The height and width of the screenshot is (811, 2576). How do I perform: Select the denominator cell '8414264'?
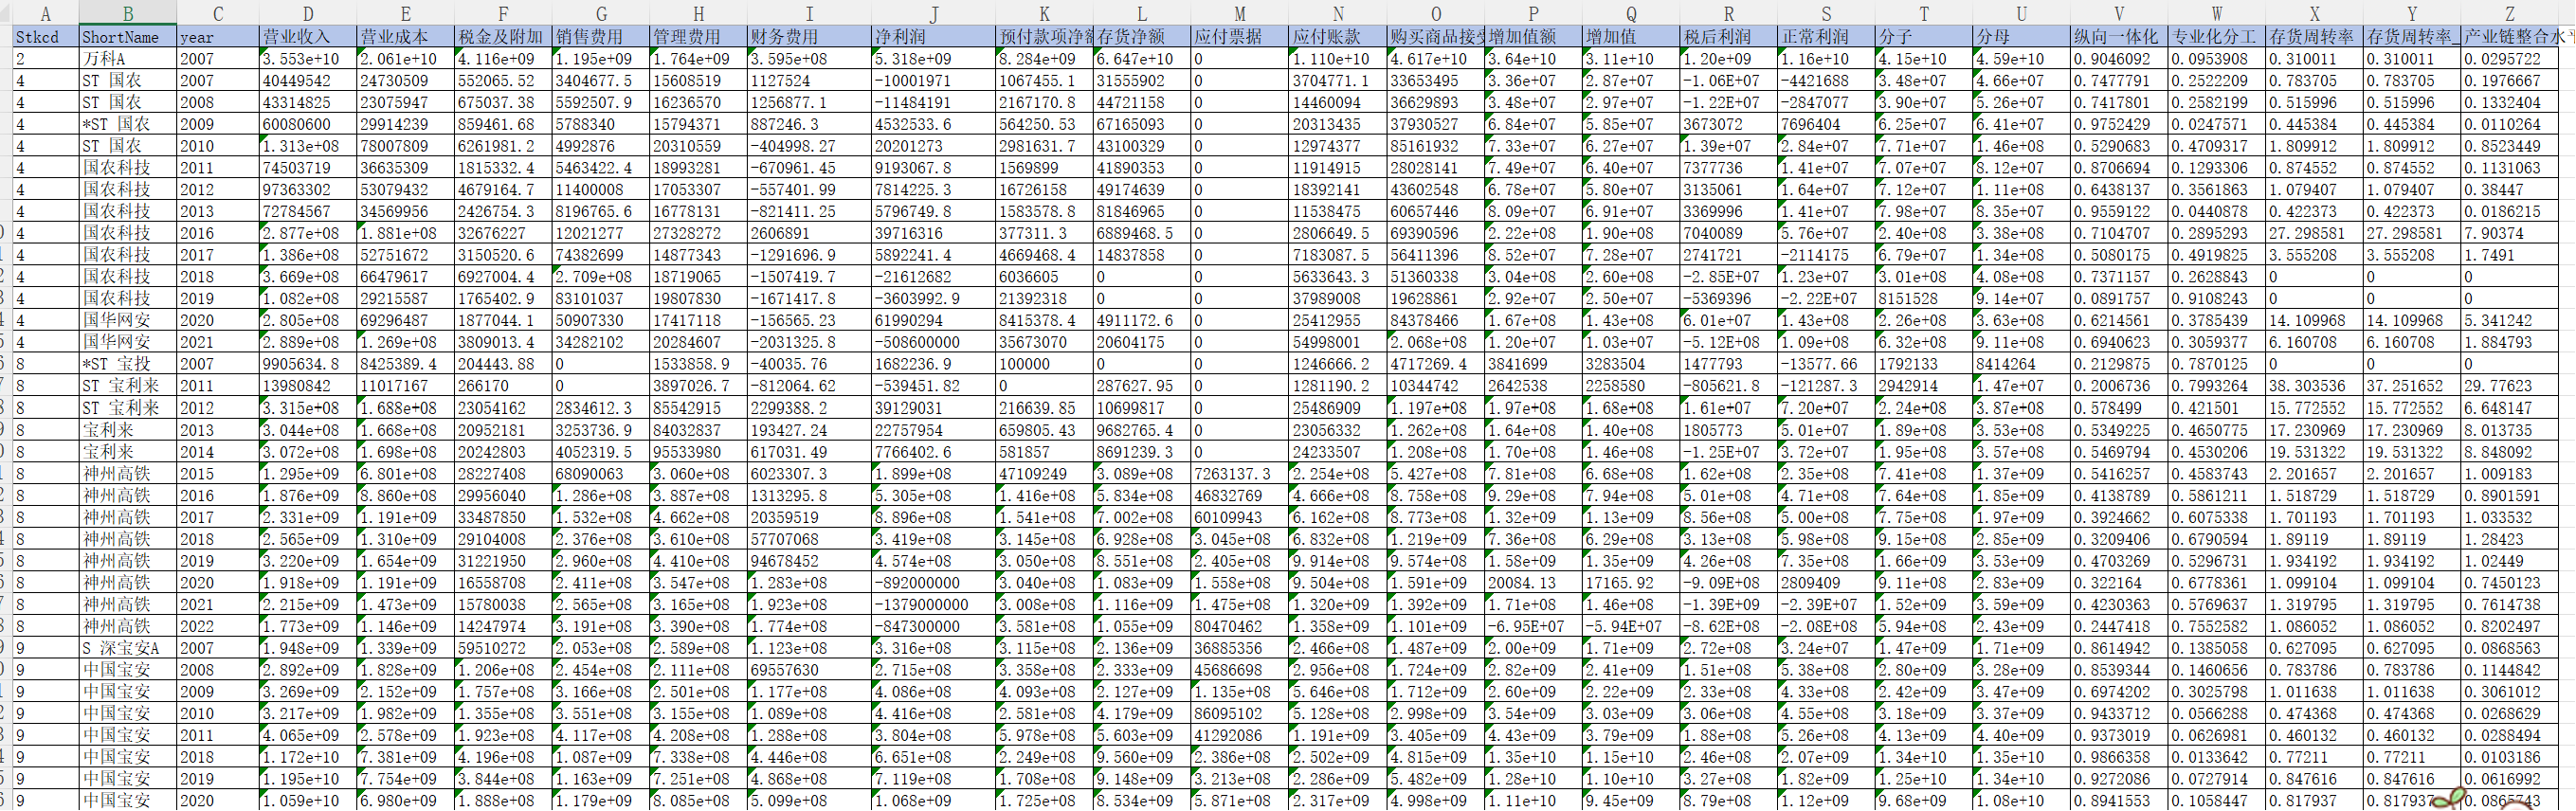2021,364
